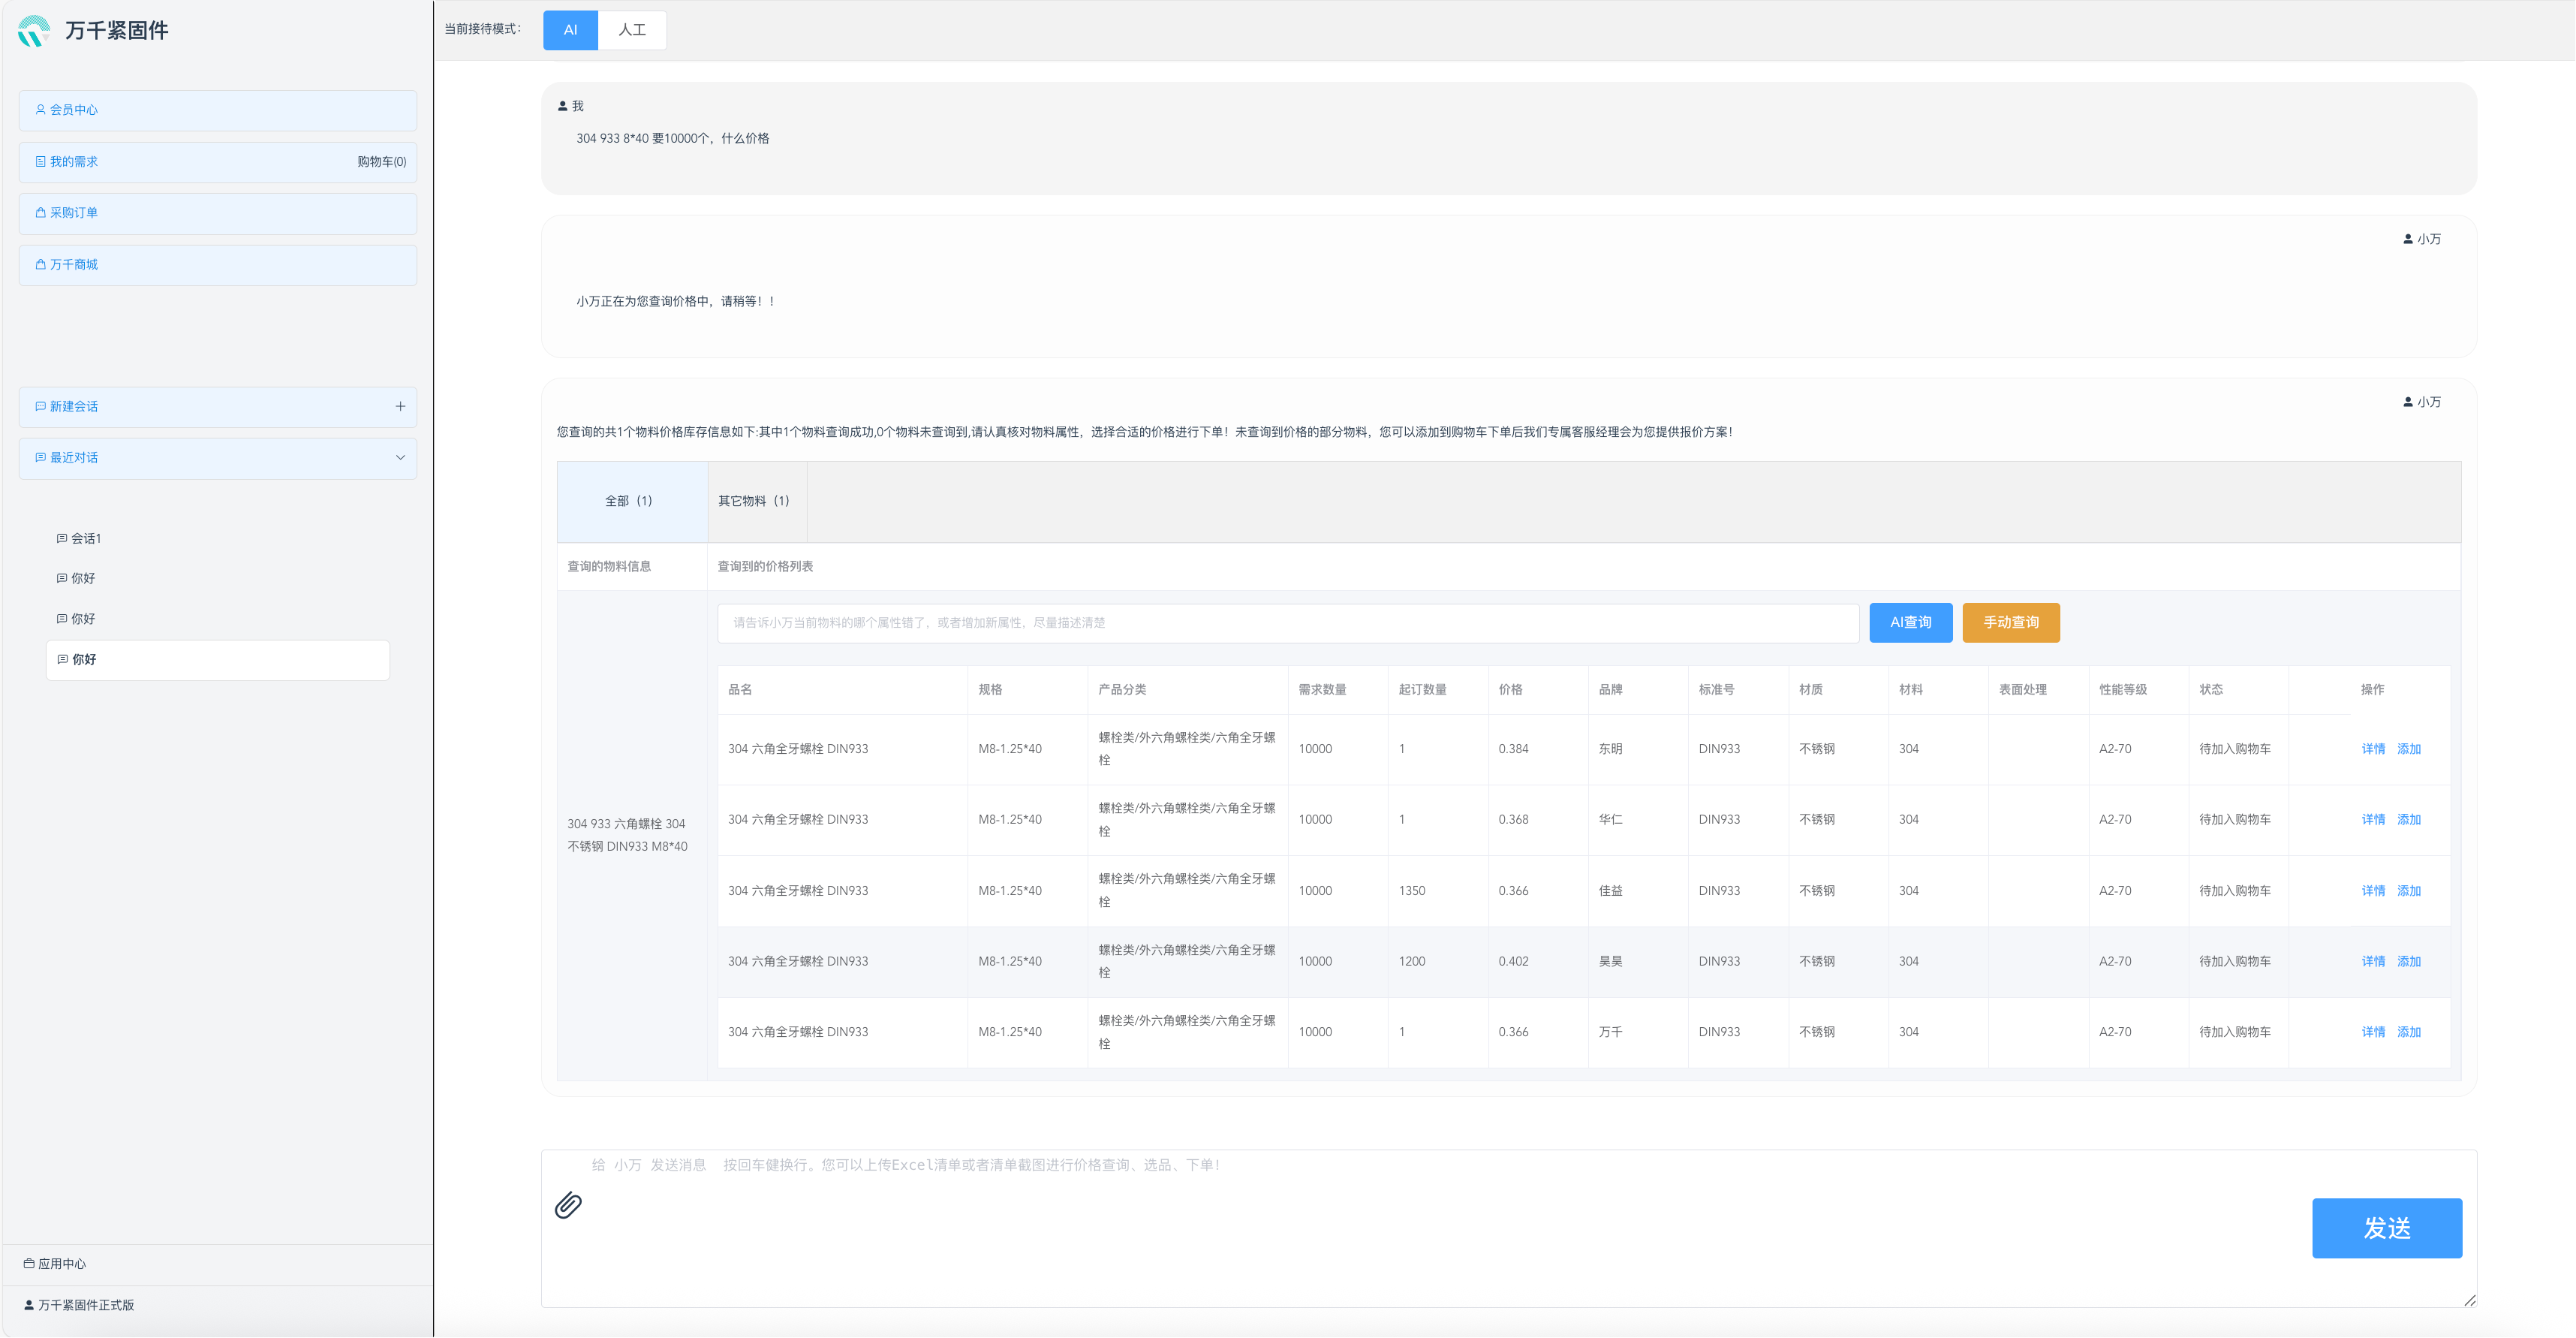Collapse the 最近对话 list chevron
Viewport: 2576px width, 1338px height.
pyautogui.click(x=400, y=458)
